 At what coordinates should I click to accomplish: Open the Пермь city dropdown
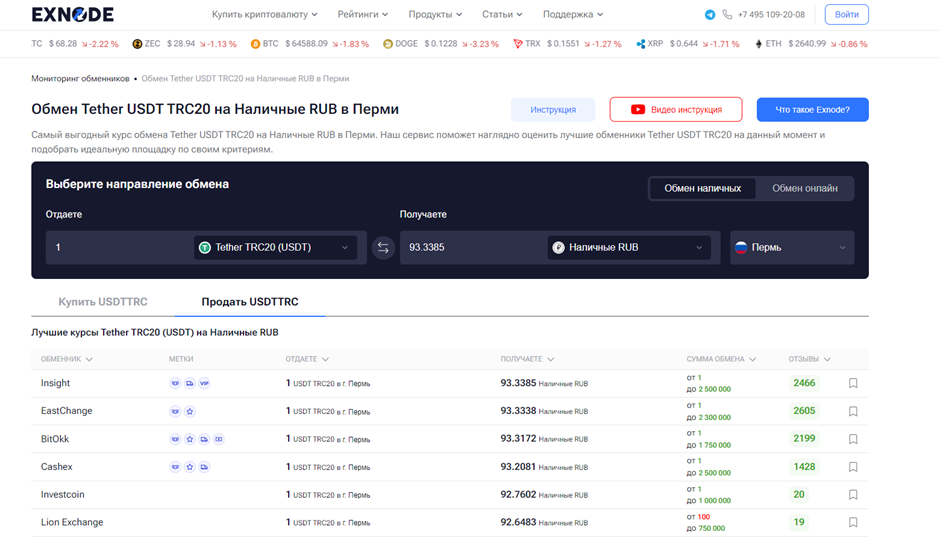pyautogui.click(x=792, y=248)
